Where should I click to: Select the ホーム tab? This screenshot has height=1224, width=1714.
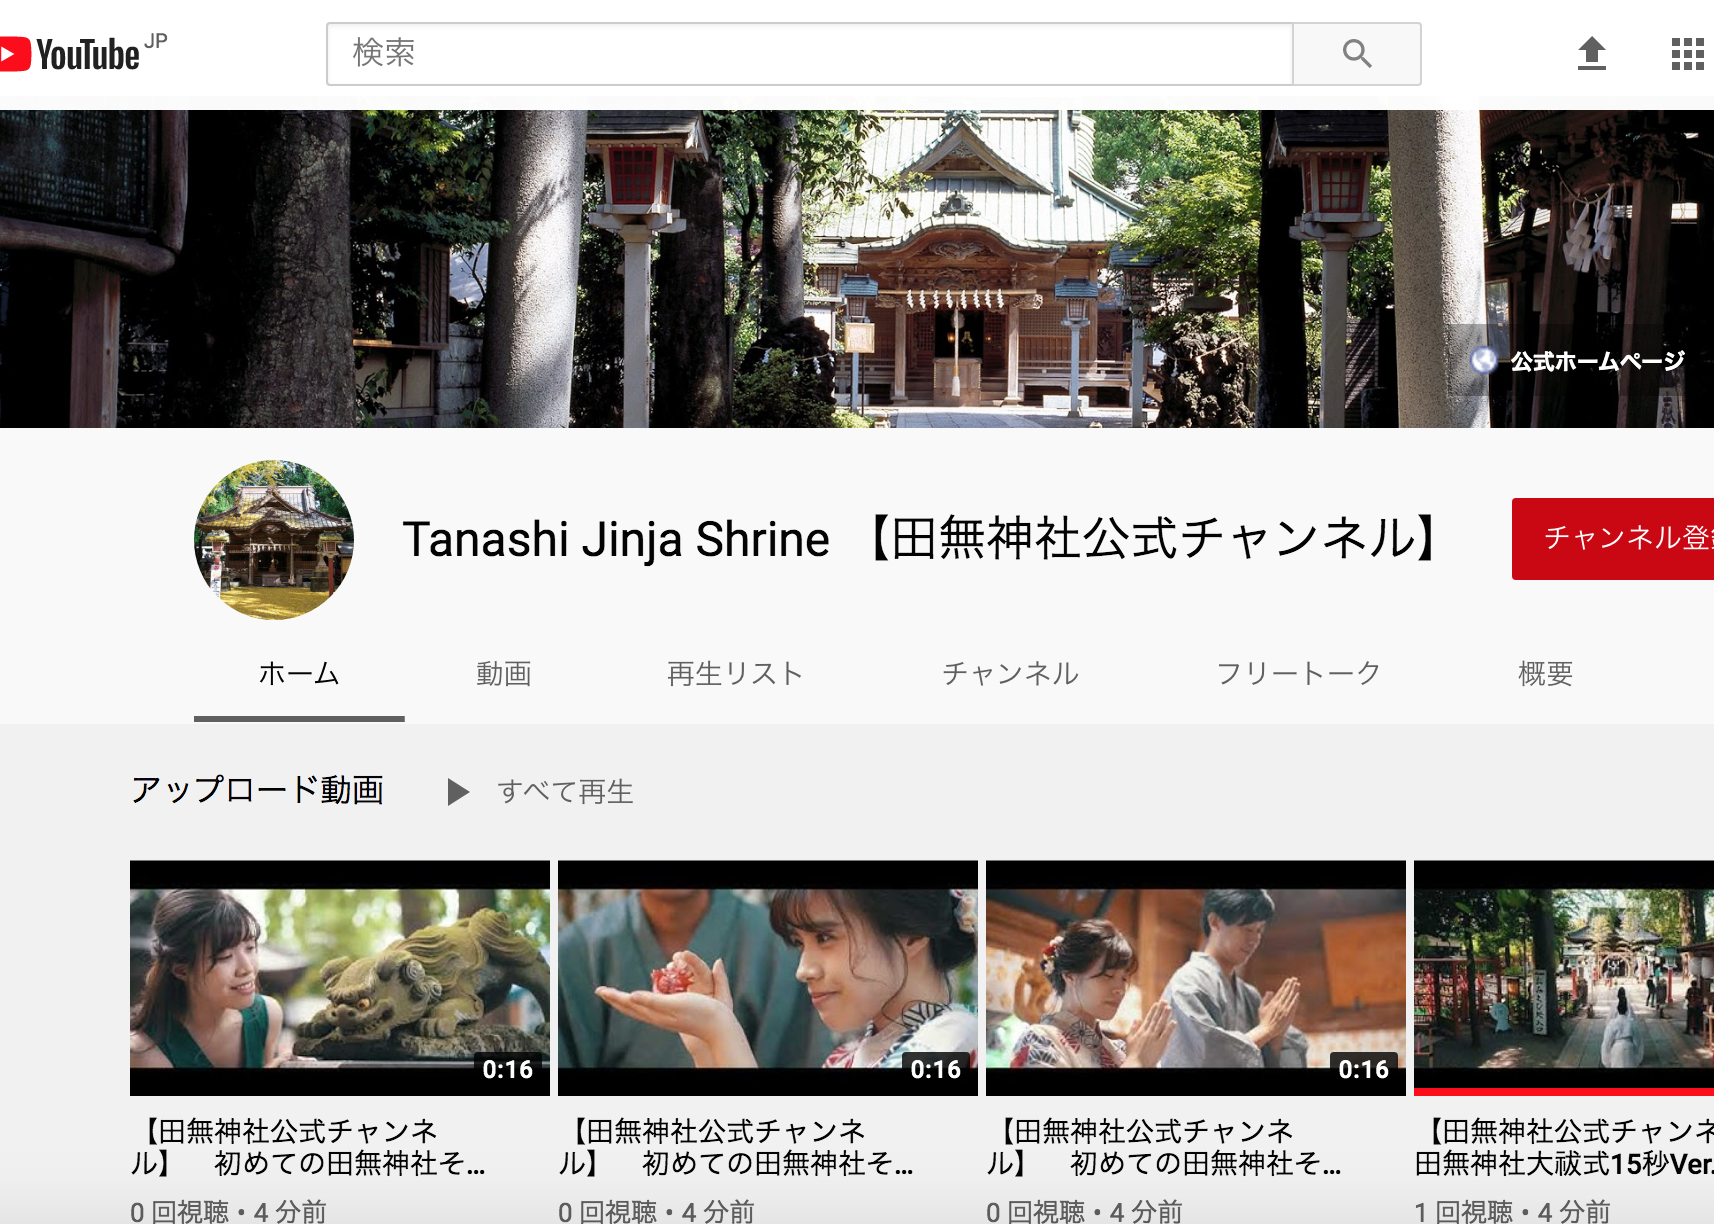click(299, 674)
